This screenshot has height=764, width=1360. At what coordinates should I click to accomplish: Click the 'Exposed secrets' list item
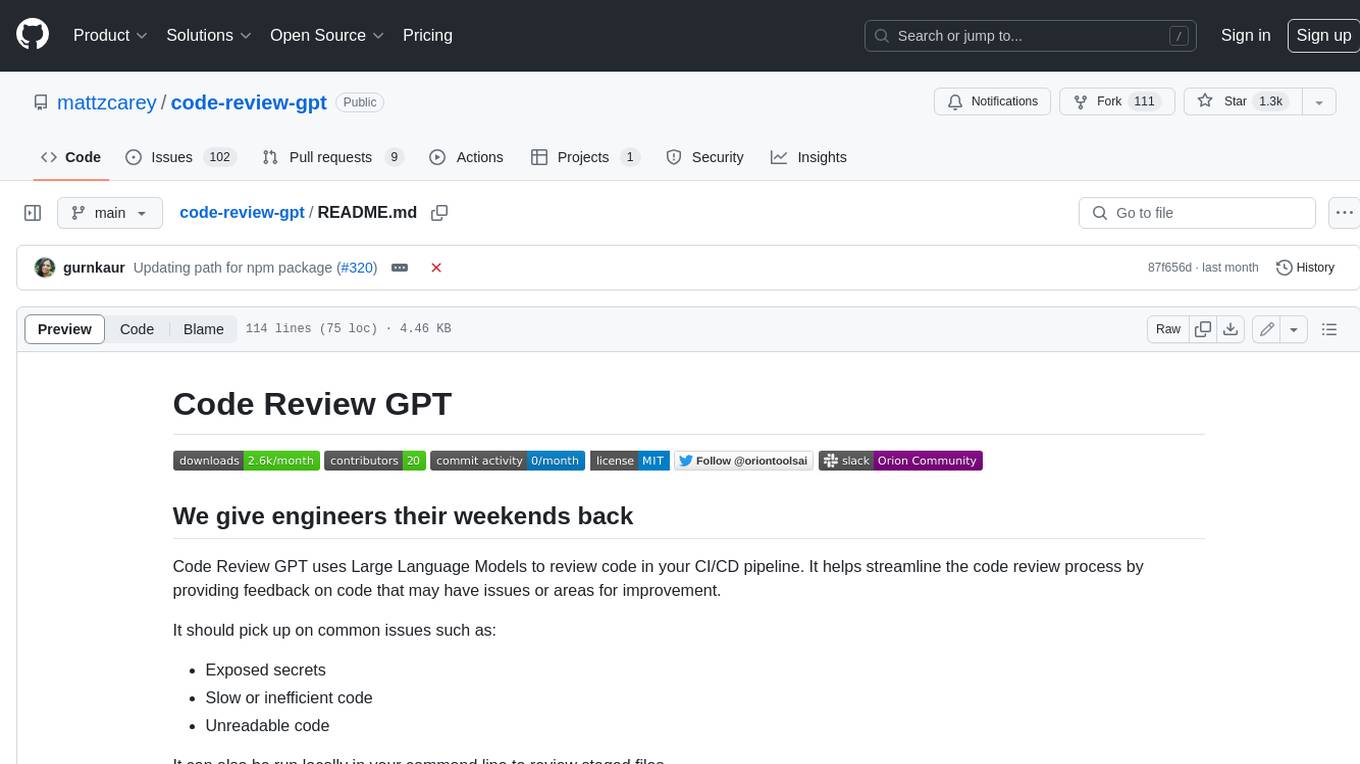pos(265,670)
